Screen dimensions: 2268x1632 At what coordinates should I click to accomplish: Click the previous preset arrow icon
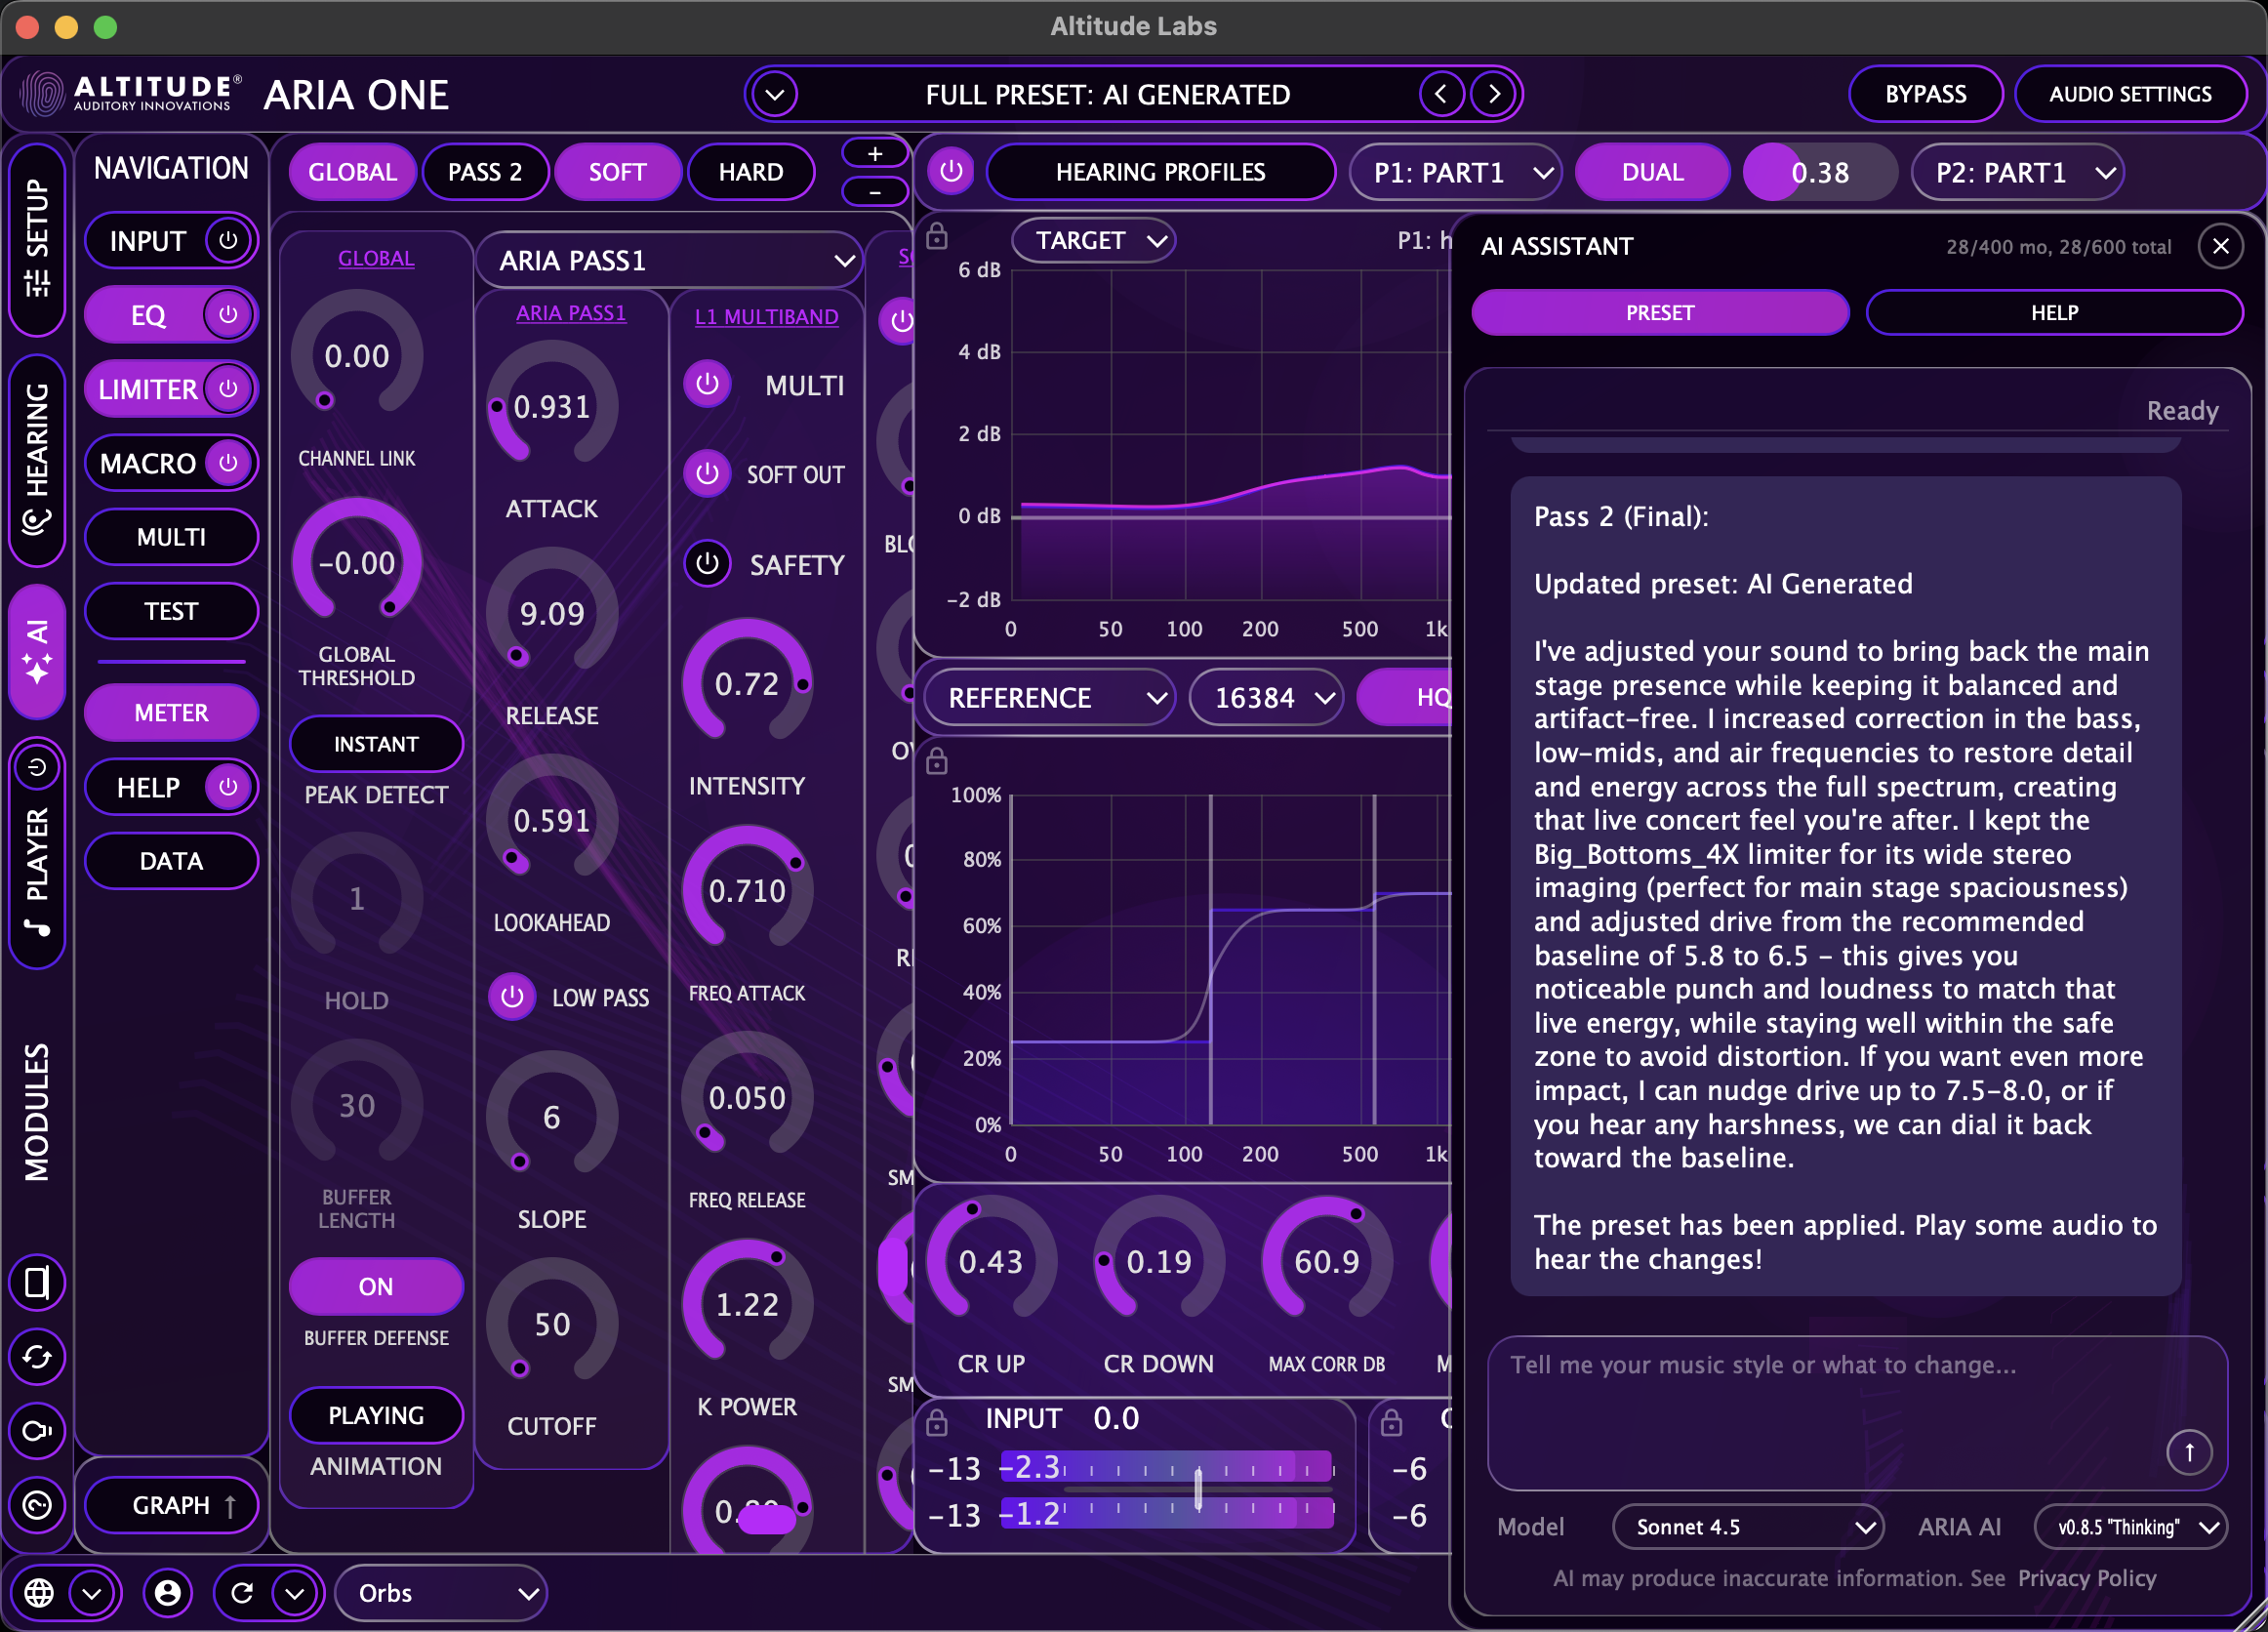[x=1440, y=94]
